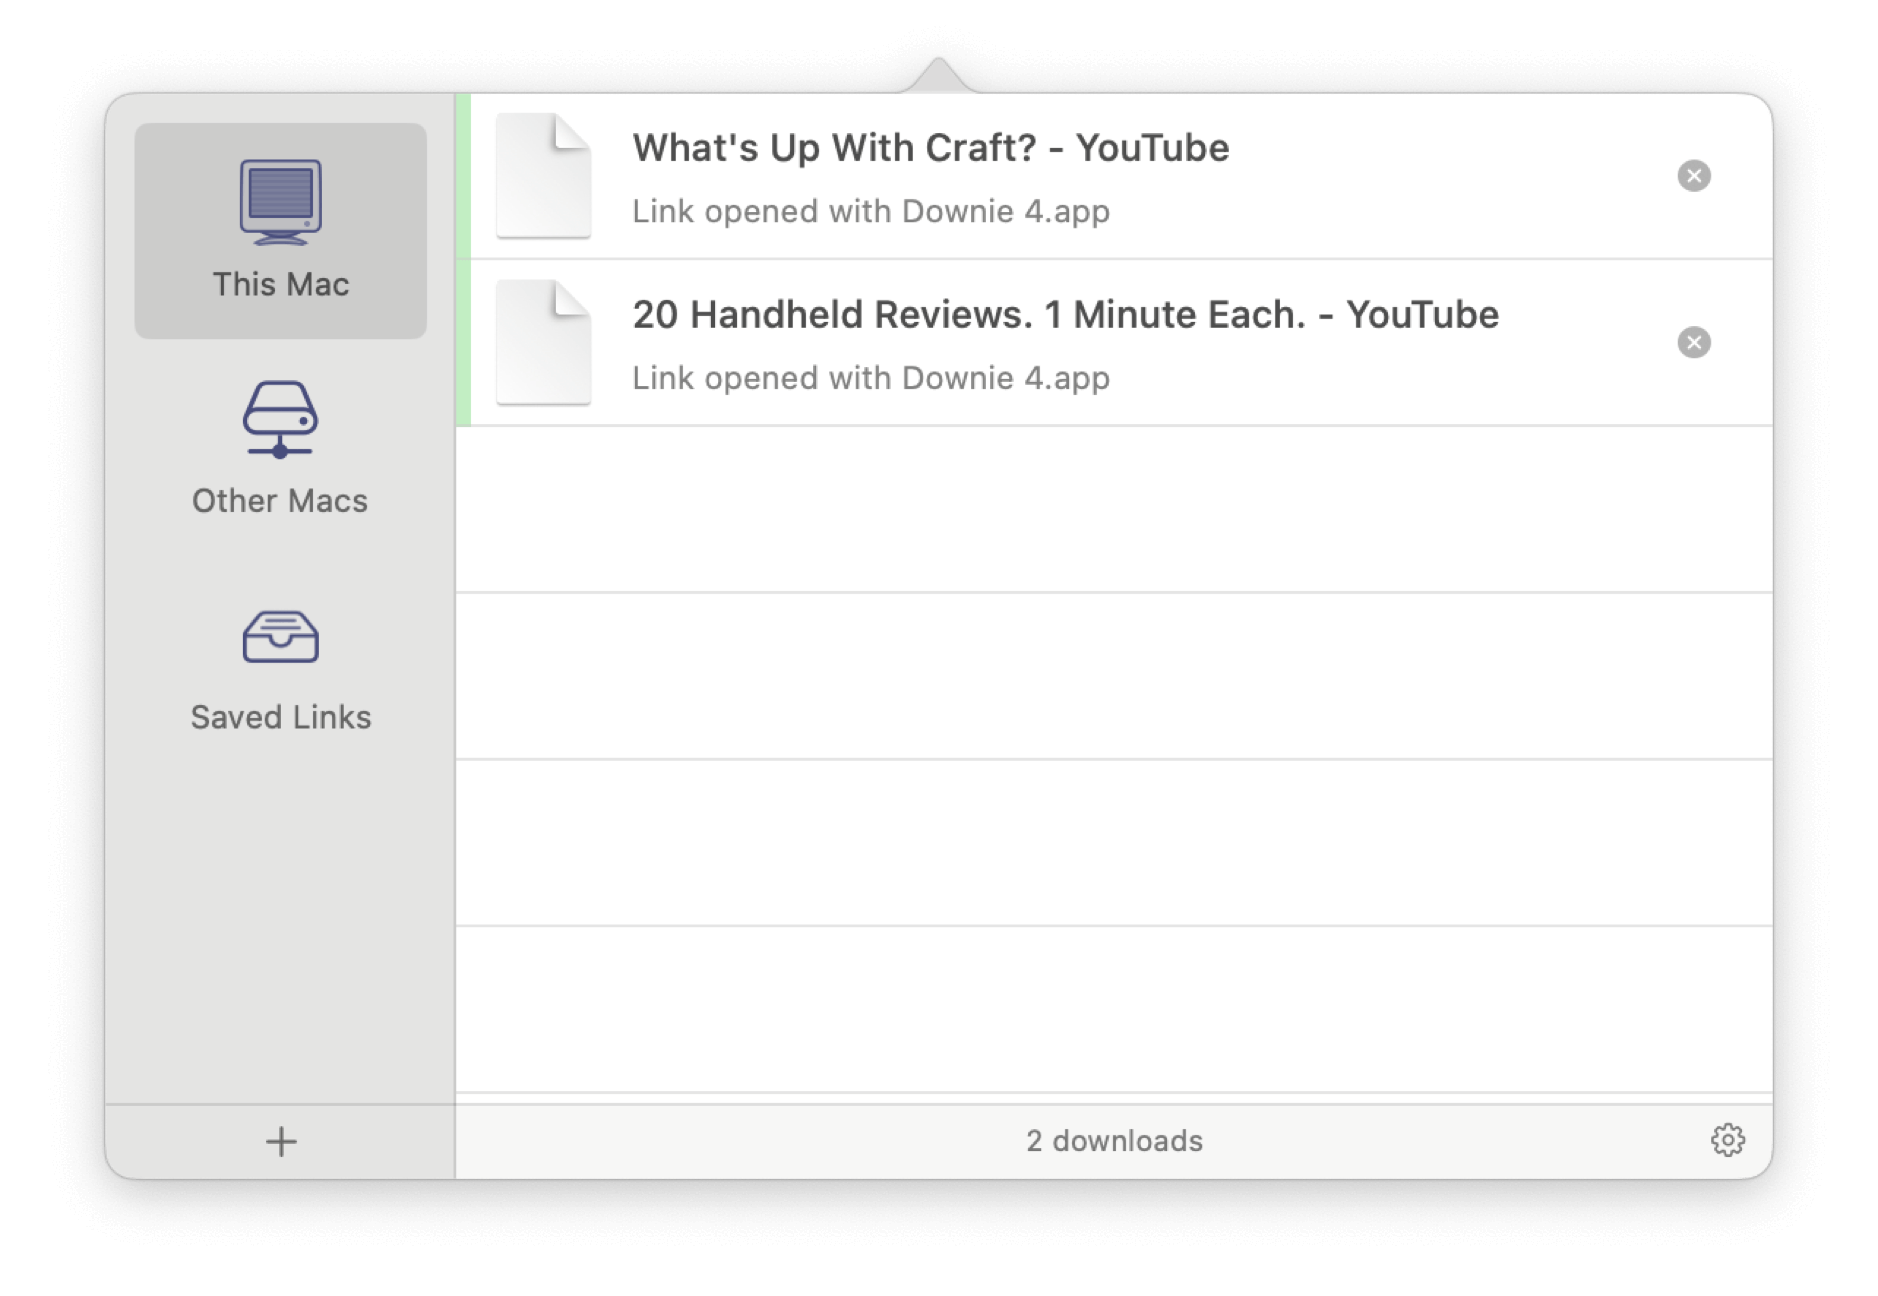Click "Link opened with Downie 4.app" under Craft

point(870,212)
